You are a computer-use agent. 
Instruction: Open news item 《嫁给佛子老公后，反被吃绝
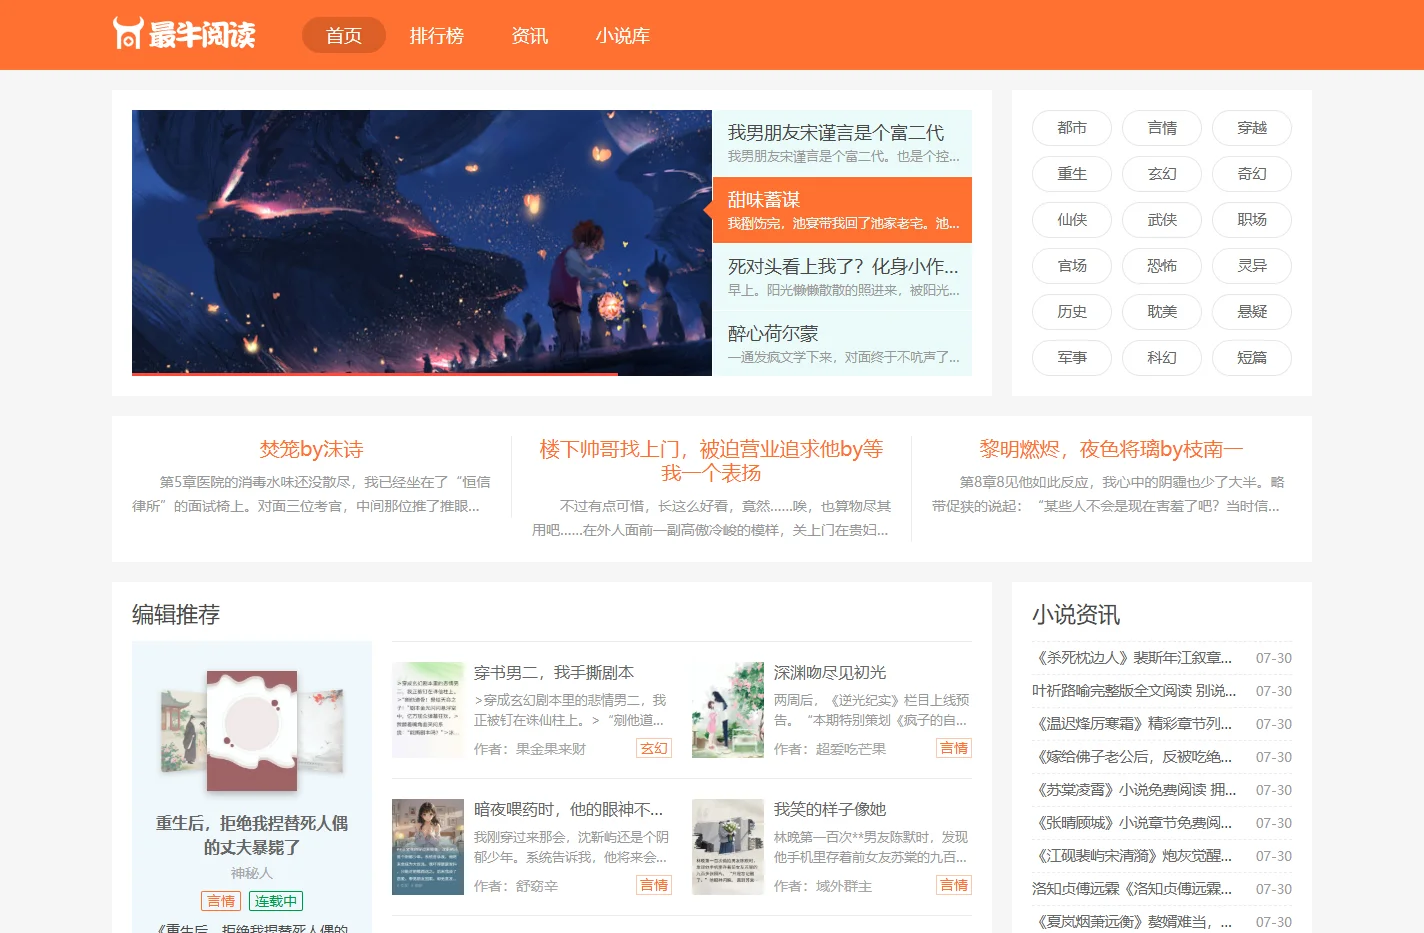[x=1134, y=757]
